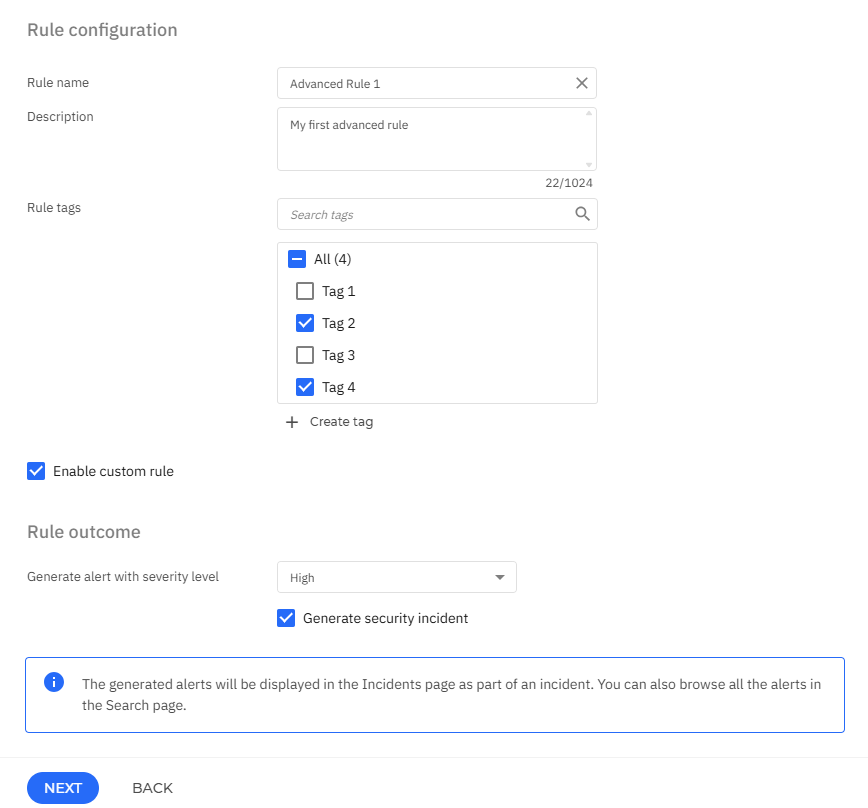Screen dimensions: 868x808
Task: Click the description scrollbar up arrow
Action: pos(589,113)
